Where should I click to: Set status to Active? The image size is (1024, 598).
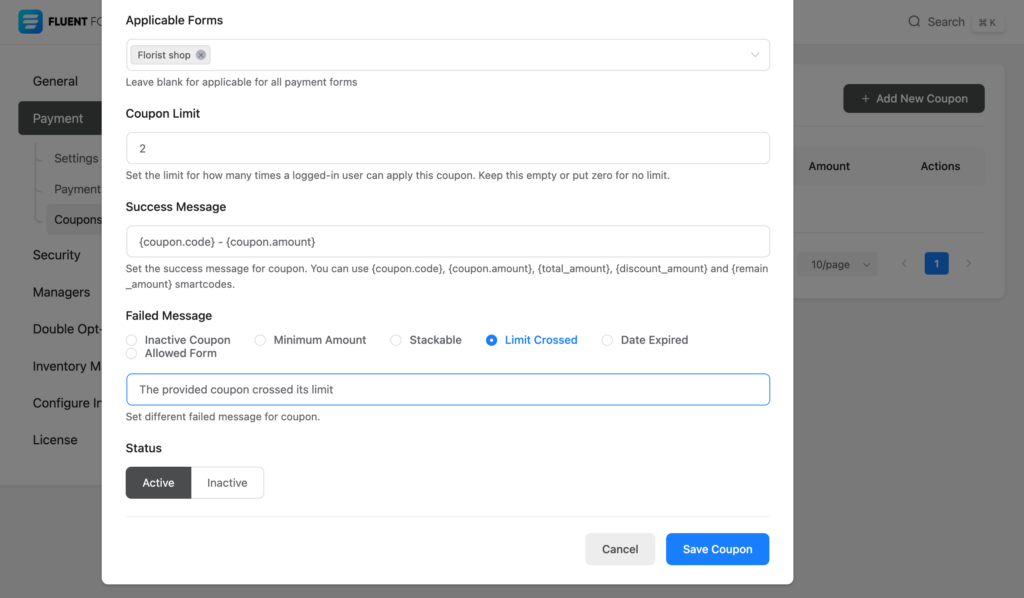tap(159, 482)
